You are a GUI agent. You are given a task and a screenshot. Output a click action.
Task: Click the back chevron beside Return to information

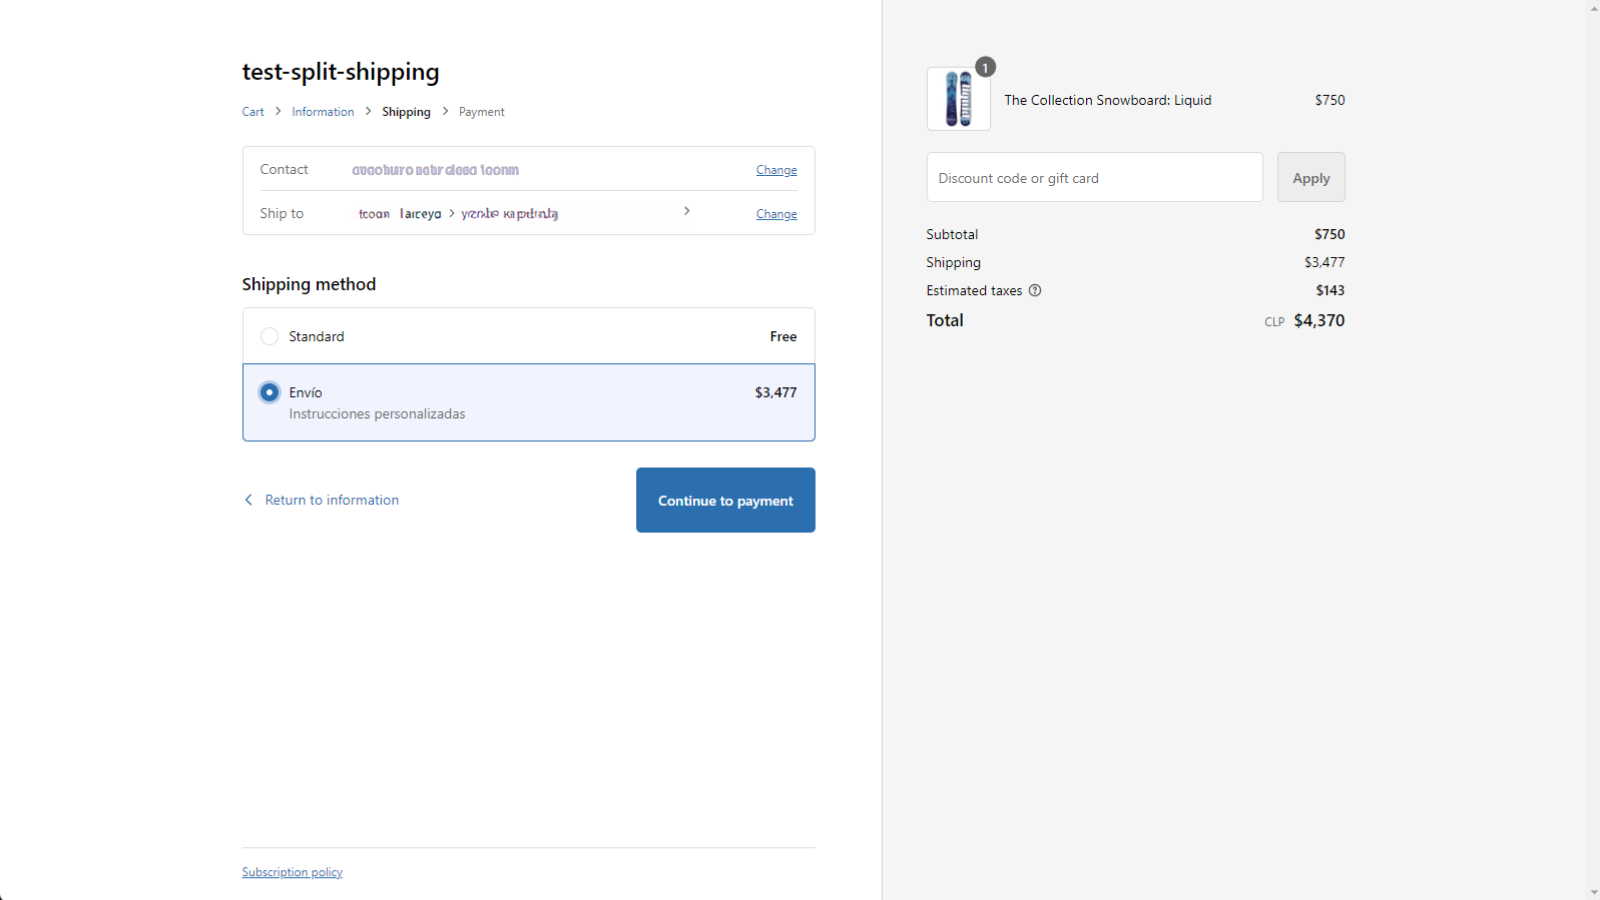click(249, 500)
